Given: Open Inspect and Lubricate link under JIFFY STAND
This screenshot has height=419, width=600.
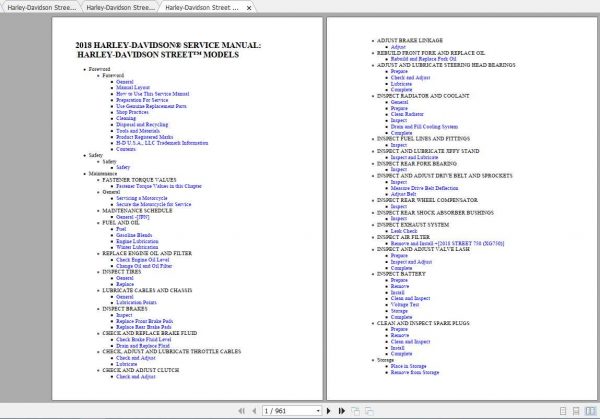Looking at the screenshot, I should (x=414, y=157).
